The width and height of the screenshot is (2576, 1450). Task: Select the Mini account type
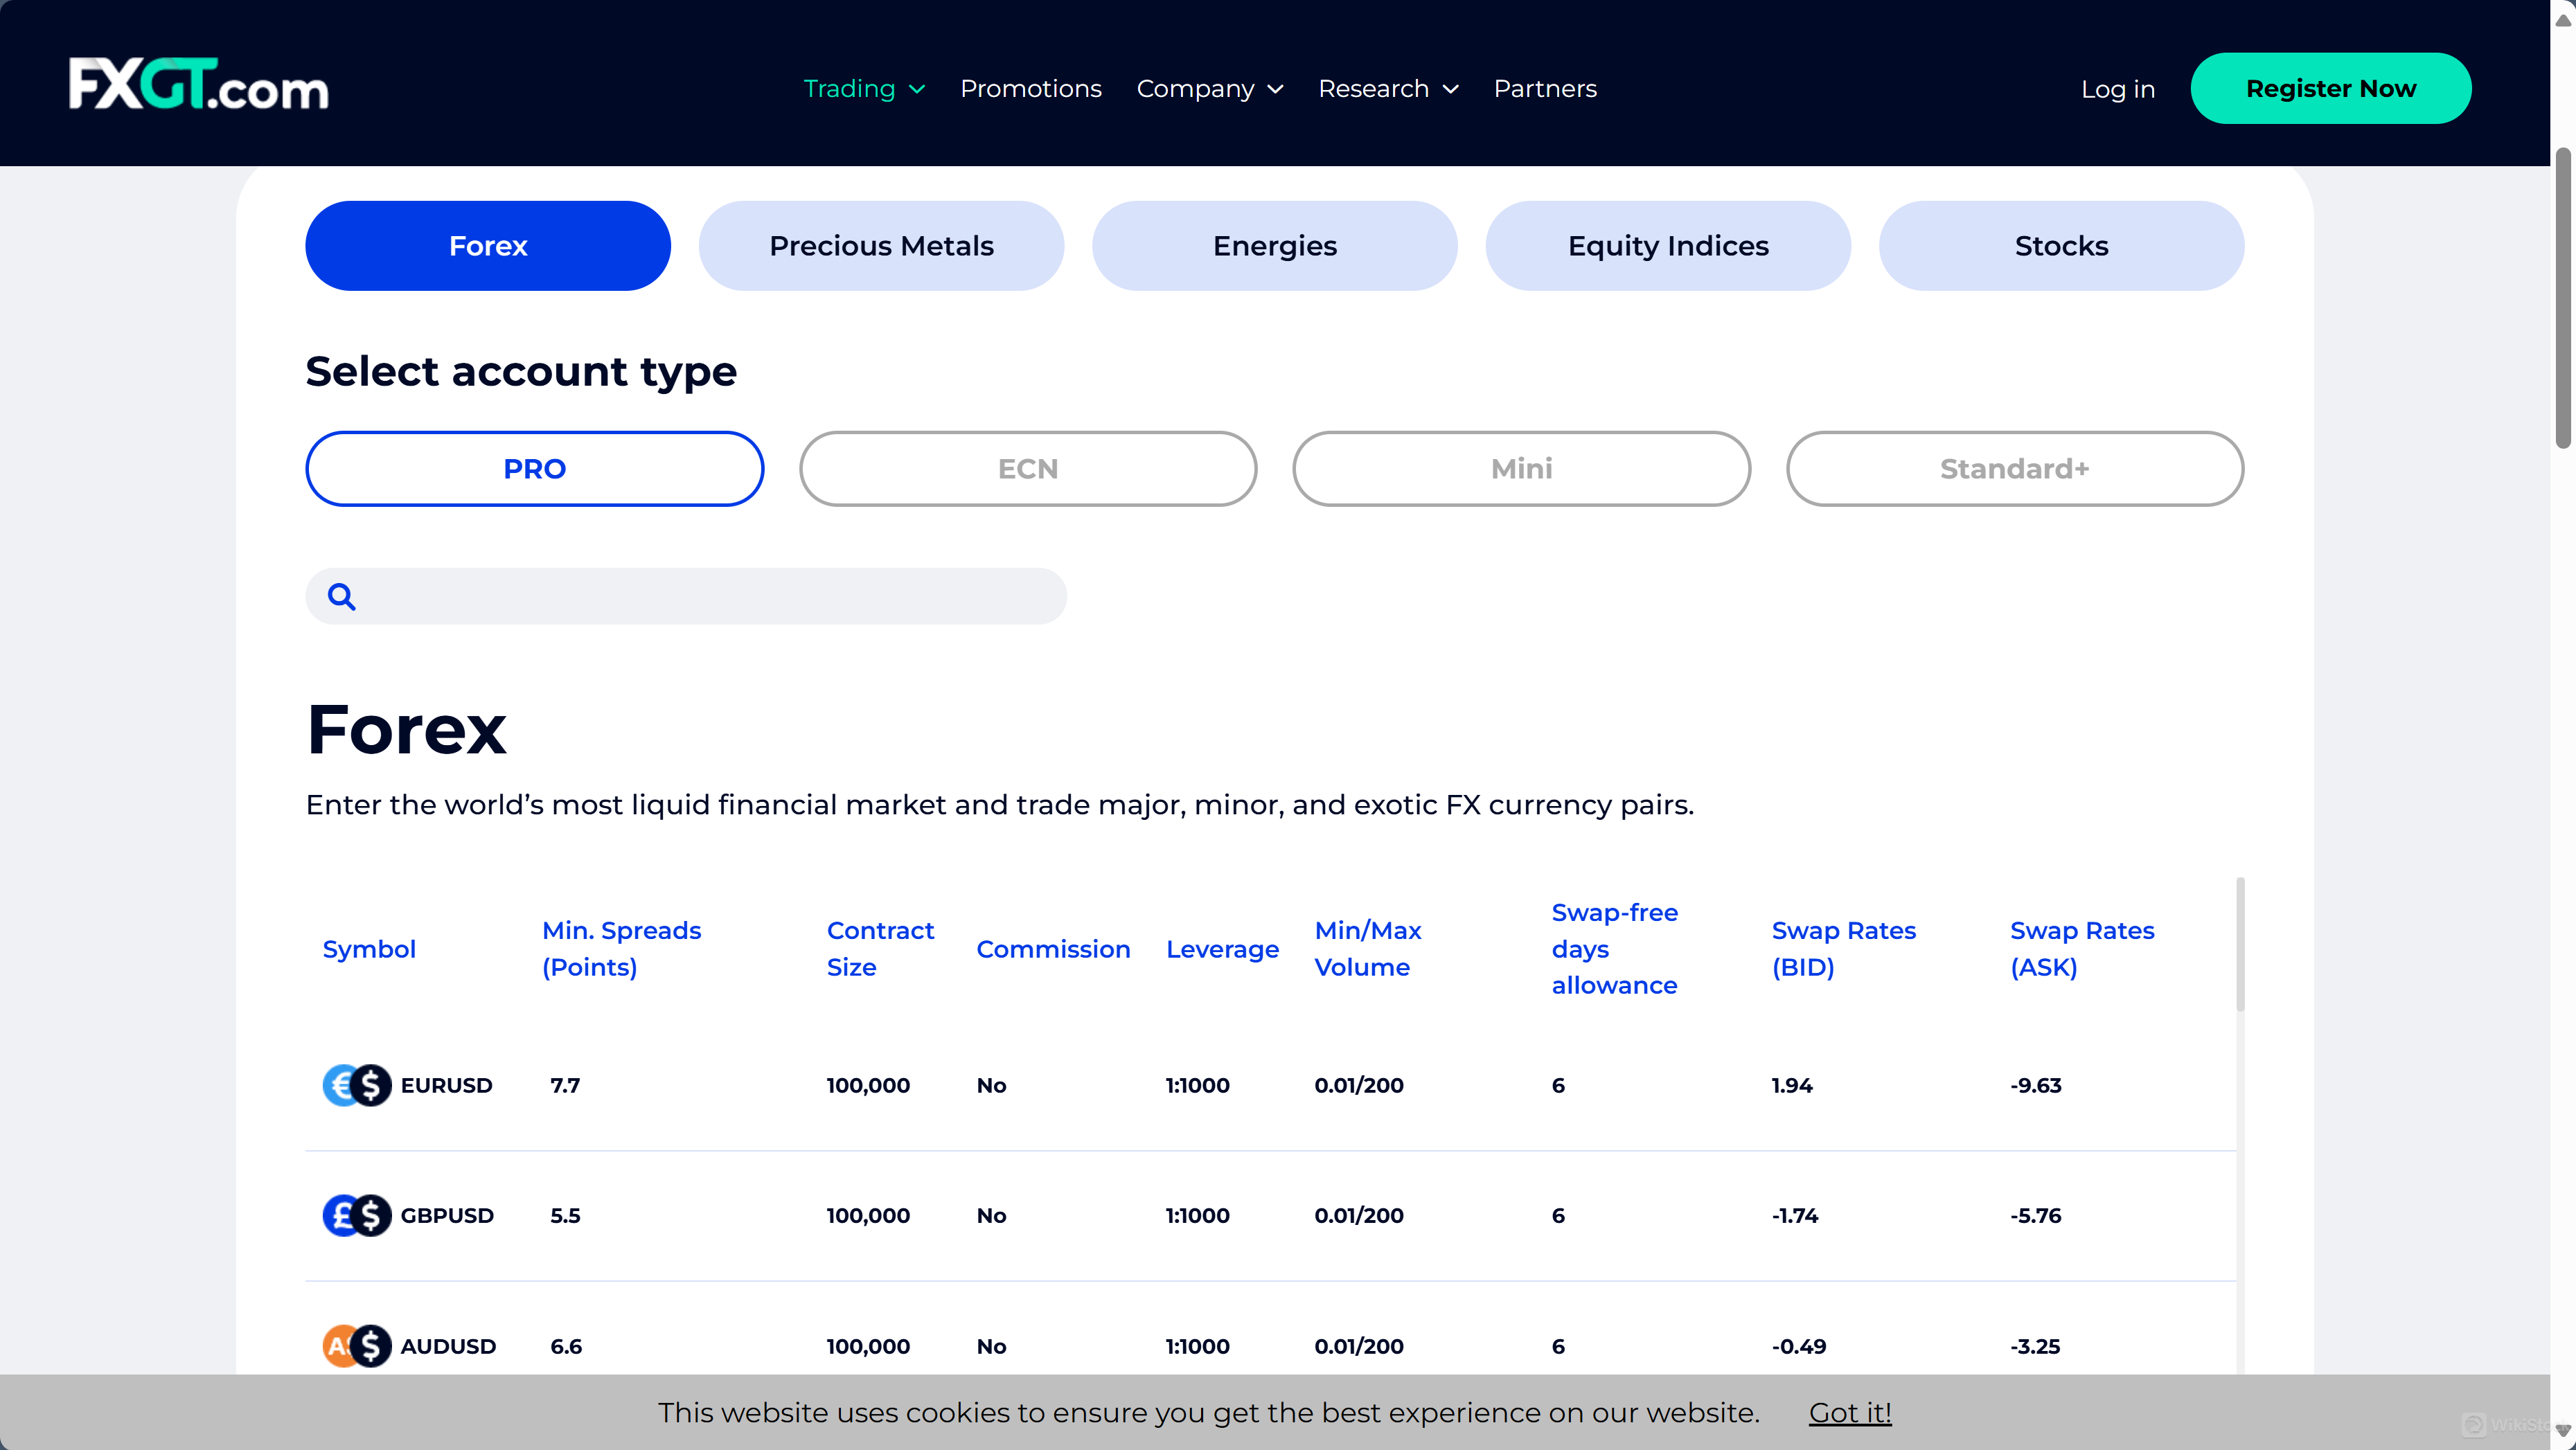(x=1520, y=469)
